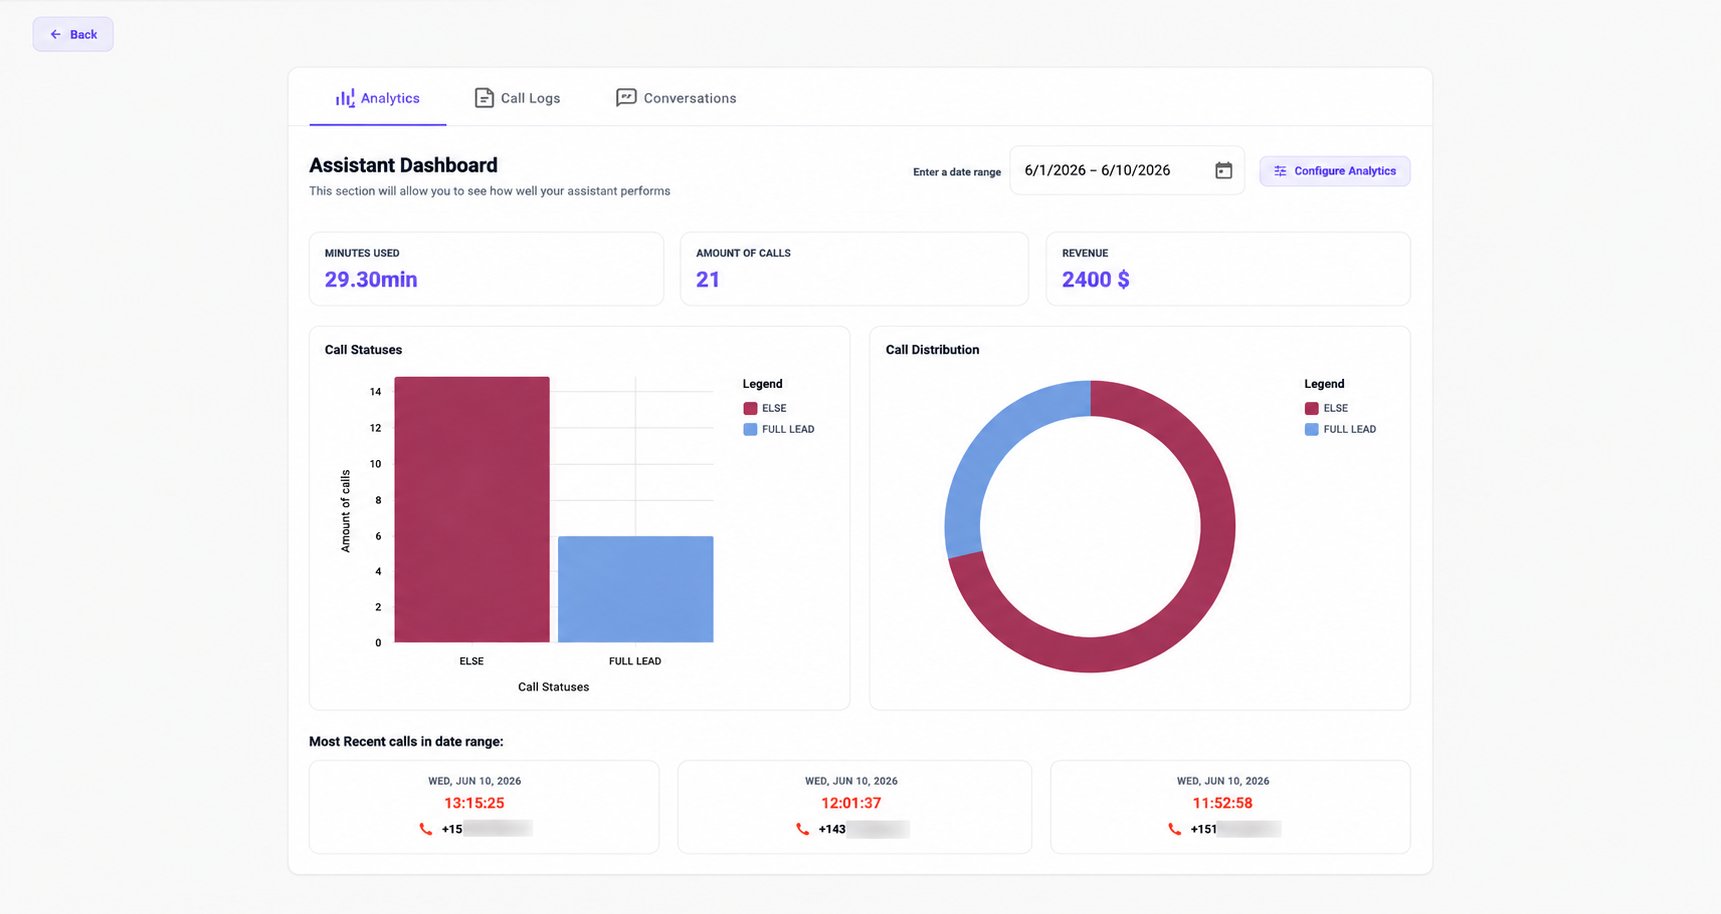Screen dimensions: 1721x914
Task: Select the Amount of Calls card
Action: click(854, 269)
